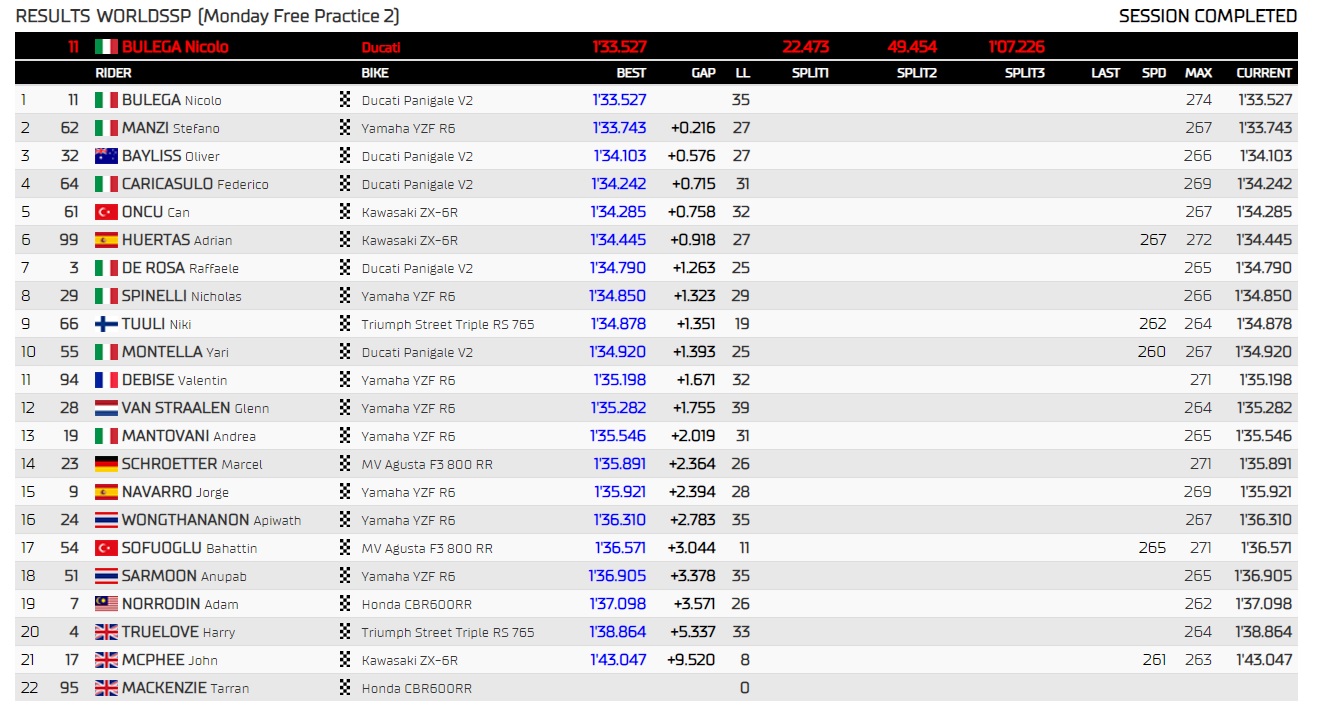Screen dimensions: 1330x710
Task: Click the red 1'07.226 split time in banner
Action: (x=1017, y=47)
